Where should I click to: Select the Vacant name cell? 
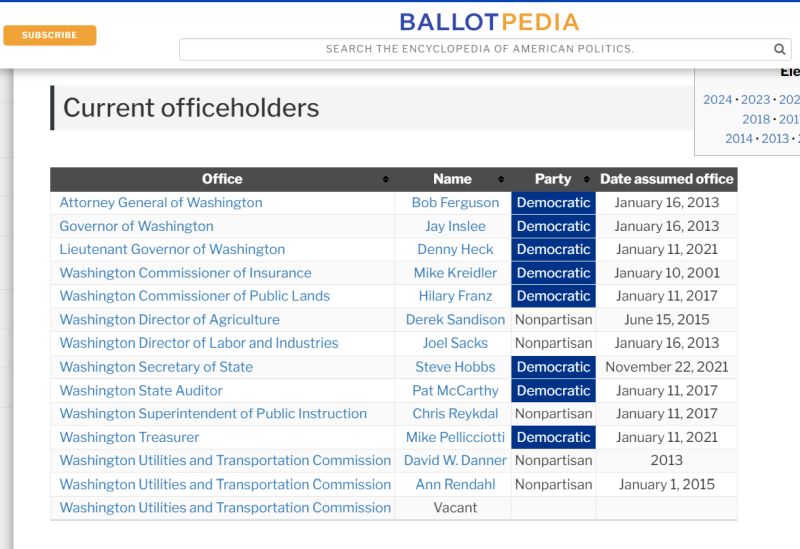455,508
